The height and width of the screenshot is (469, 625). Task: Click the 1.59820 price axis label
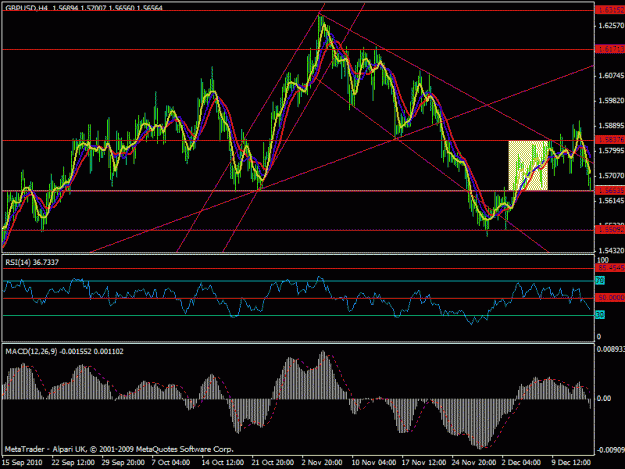(x=610, y=101)
